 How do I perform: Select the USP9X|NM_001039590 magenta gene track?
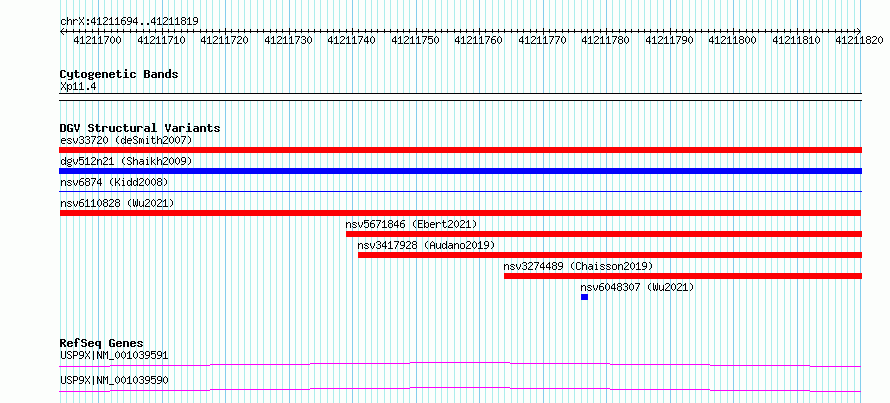pyautogui.click(x=460, y=389)
